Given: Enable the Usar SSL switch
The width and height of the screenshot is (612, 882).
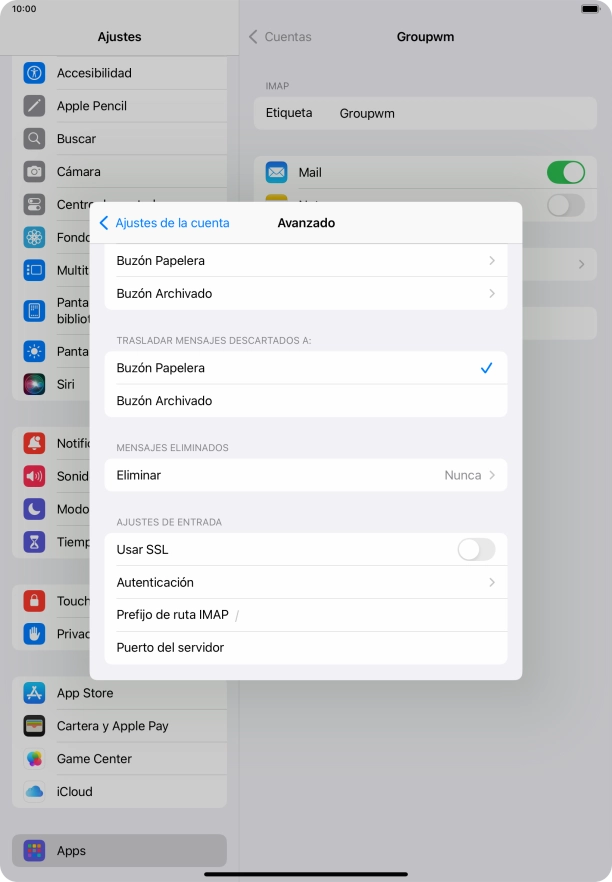Looking at the screenshot, I should 475,549.
